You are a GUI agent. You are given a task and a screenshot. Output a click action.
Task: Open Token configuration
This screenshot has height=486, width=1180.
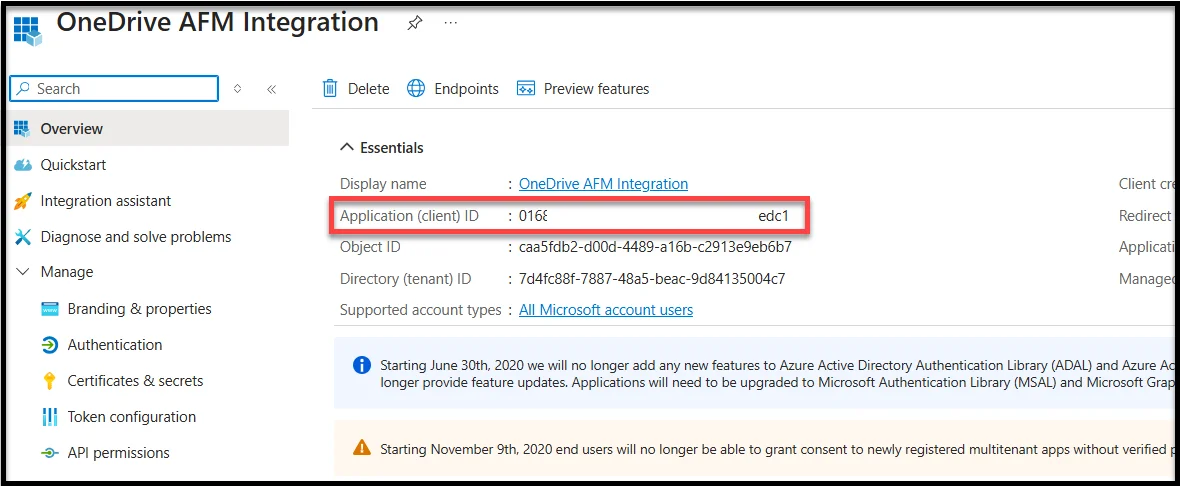coord(131,417)
